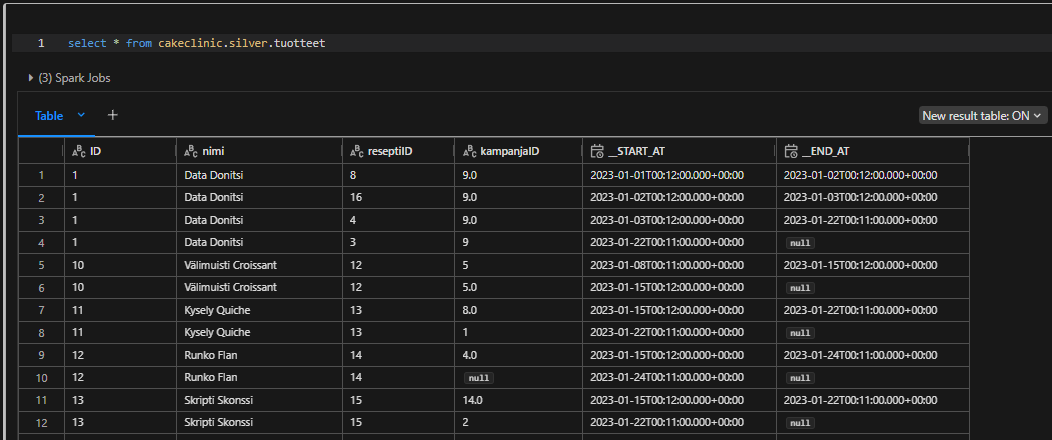Click the type icon next to kampanjaID header

click(470, 152)
